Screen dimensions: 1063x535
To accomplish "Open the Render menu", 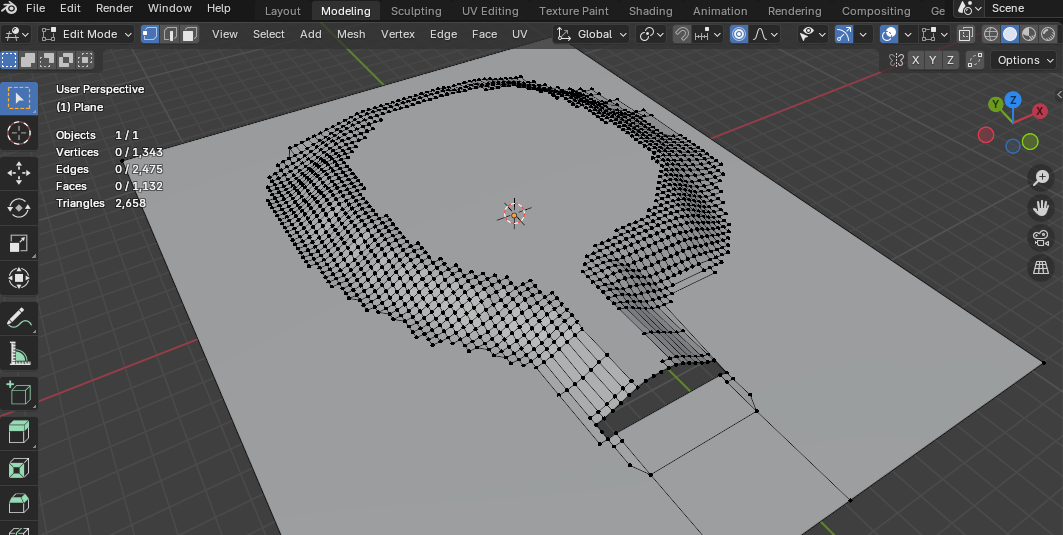I will [x=115, y=9].
